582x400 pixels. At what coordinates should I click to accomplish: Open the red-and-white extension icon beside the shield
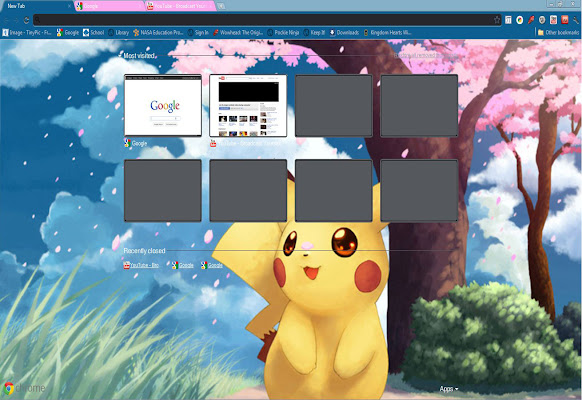pyautogui.click(x=553, y=20)
